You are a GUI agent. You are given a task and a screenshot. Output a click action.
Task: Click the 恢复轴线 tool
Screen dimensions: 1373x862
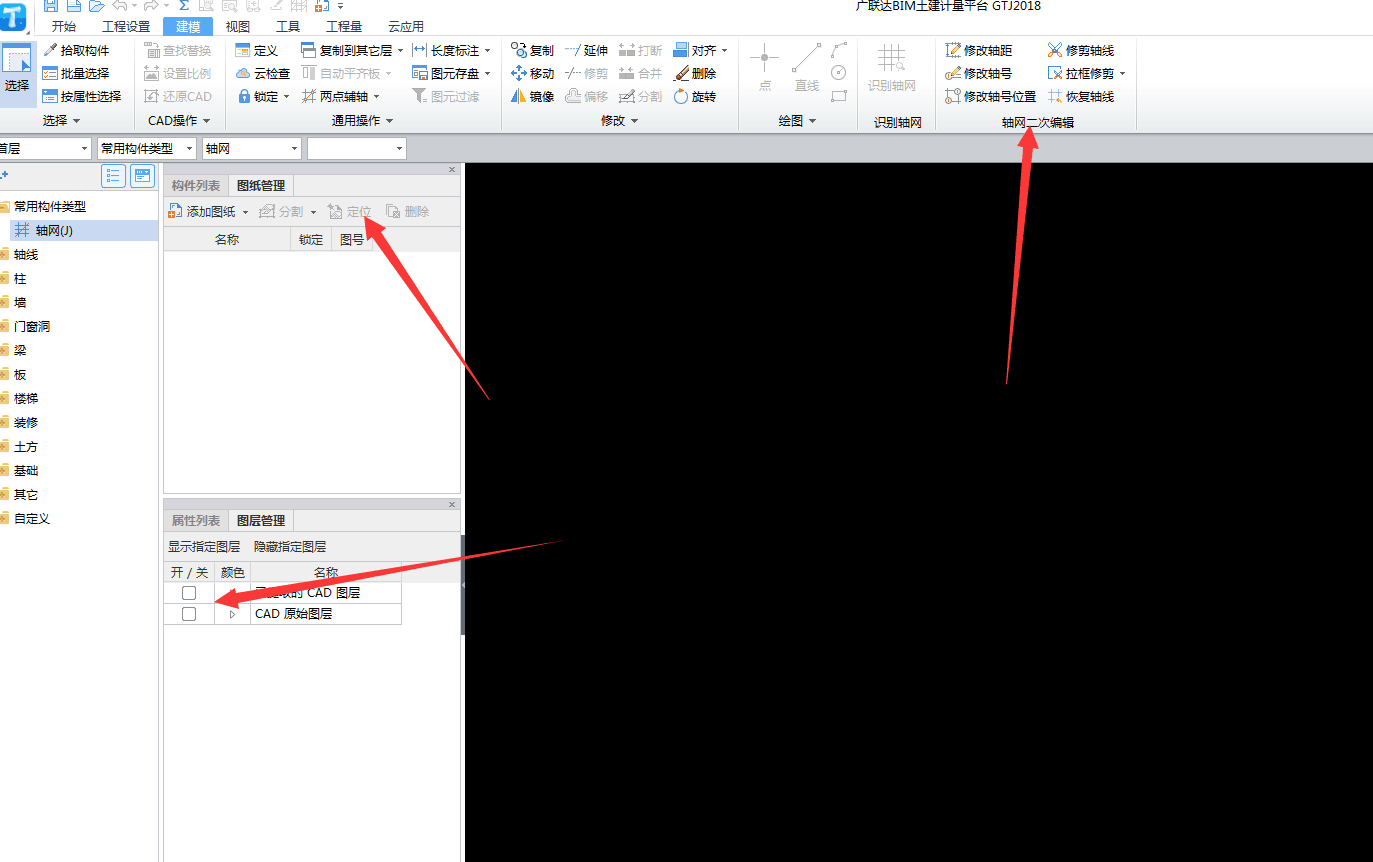1081,96
